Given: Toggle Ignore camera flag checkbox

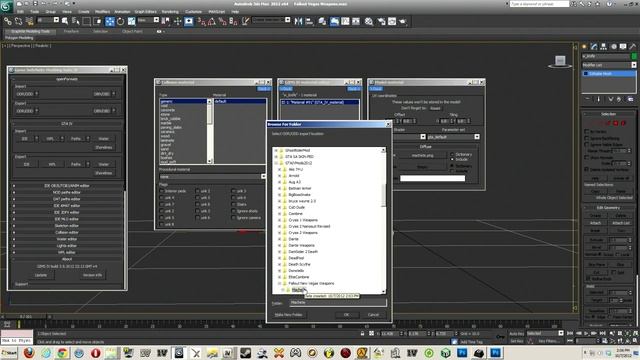Looking at the screenshot, I should pos(233,218).
